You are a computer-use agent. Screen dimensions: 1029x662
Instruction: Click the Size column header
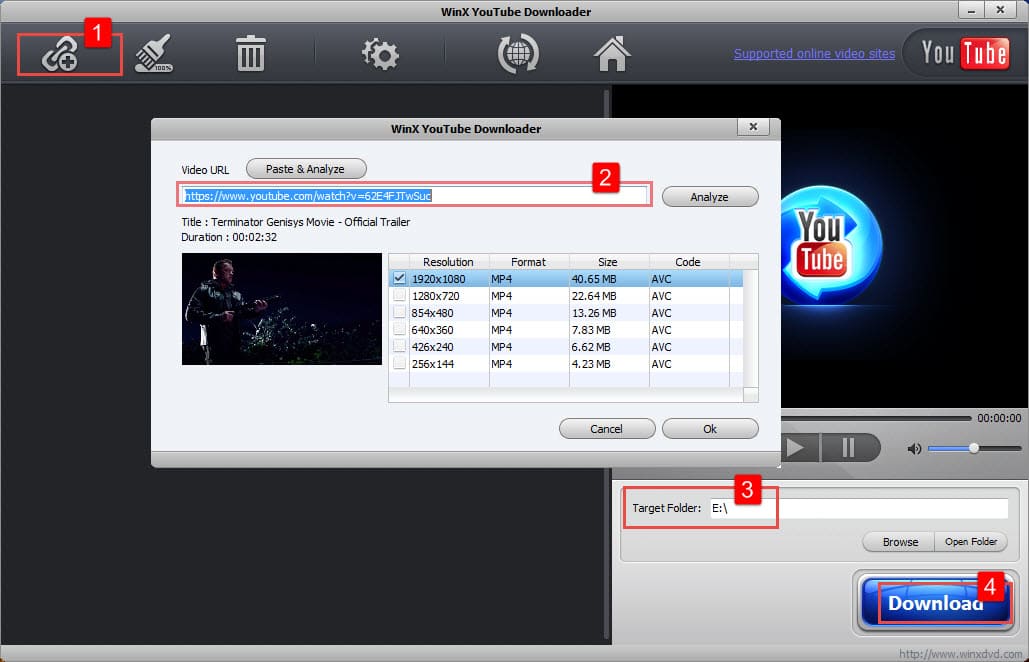(608, 262)
